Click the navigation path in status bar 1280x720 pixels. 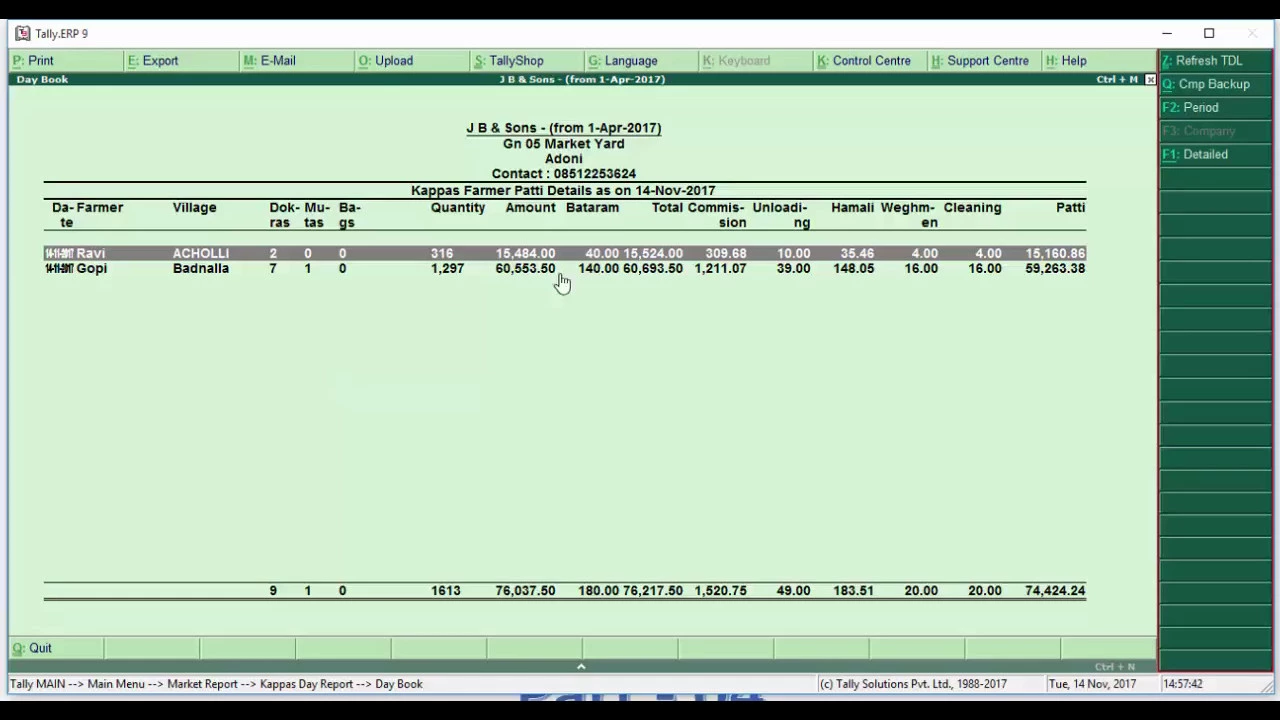(216, 684)
